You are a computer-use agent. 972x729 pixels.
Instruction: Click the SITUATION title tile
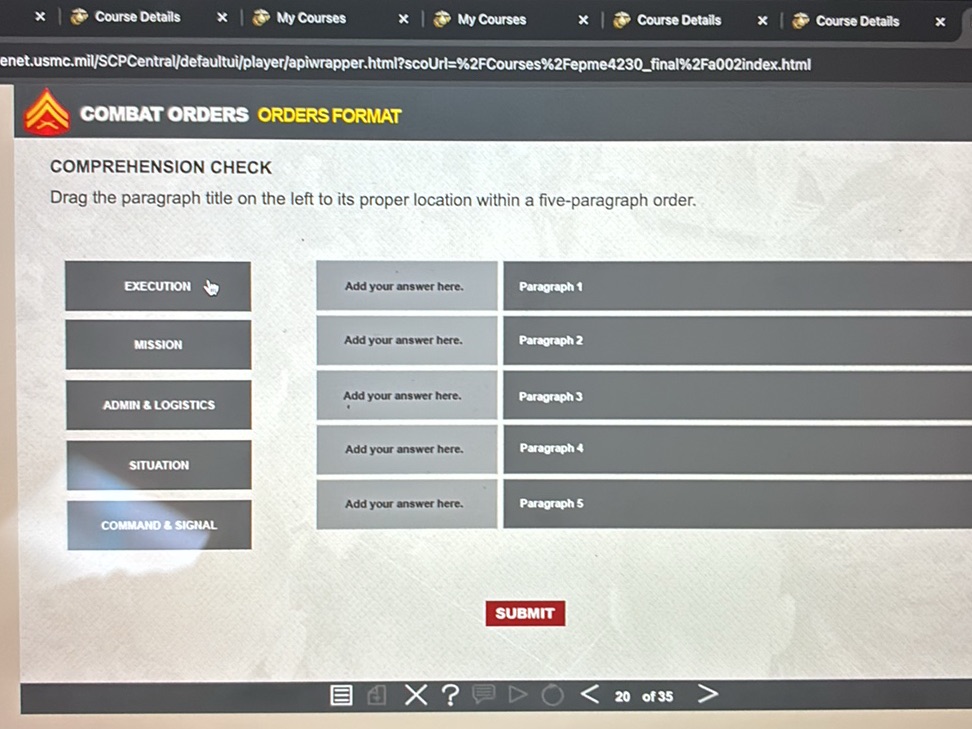(158, 465)
